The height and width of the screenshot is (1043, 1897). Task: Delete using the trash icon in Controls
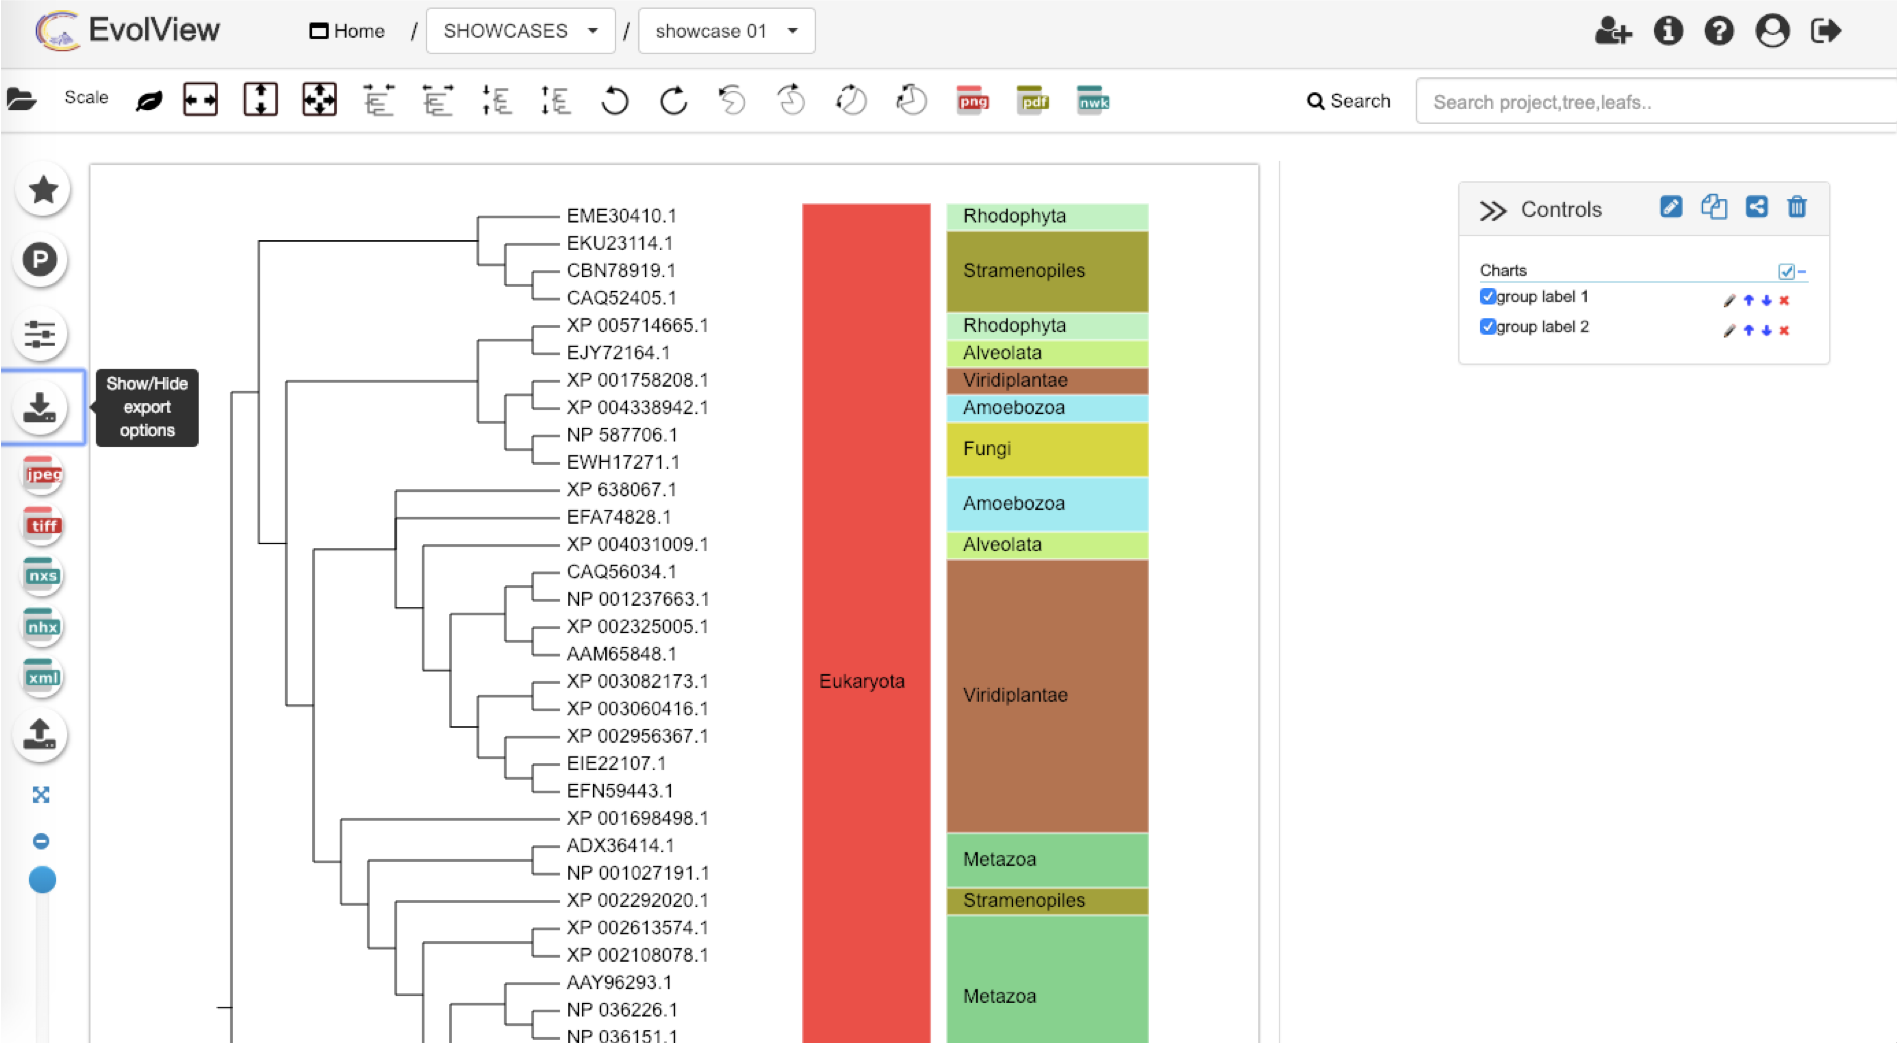click(1797, 207)
